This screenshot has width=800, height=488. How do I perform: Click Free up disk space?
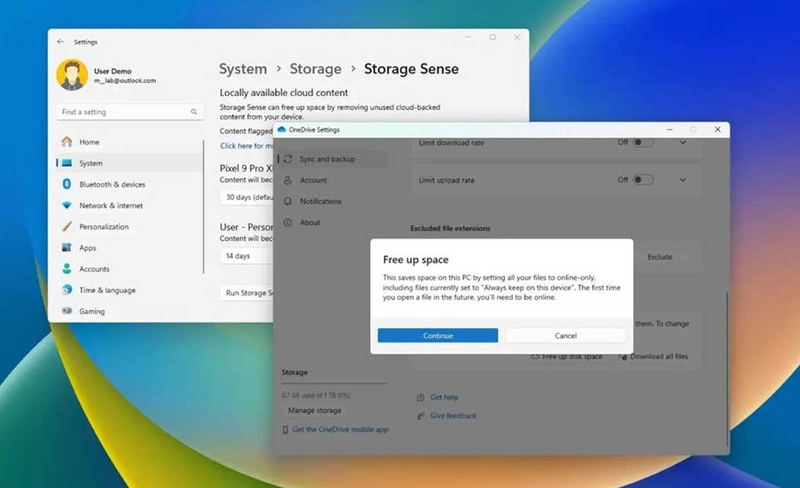(567, 356)
